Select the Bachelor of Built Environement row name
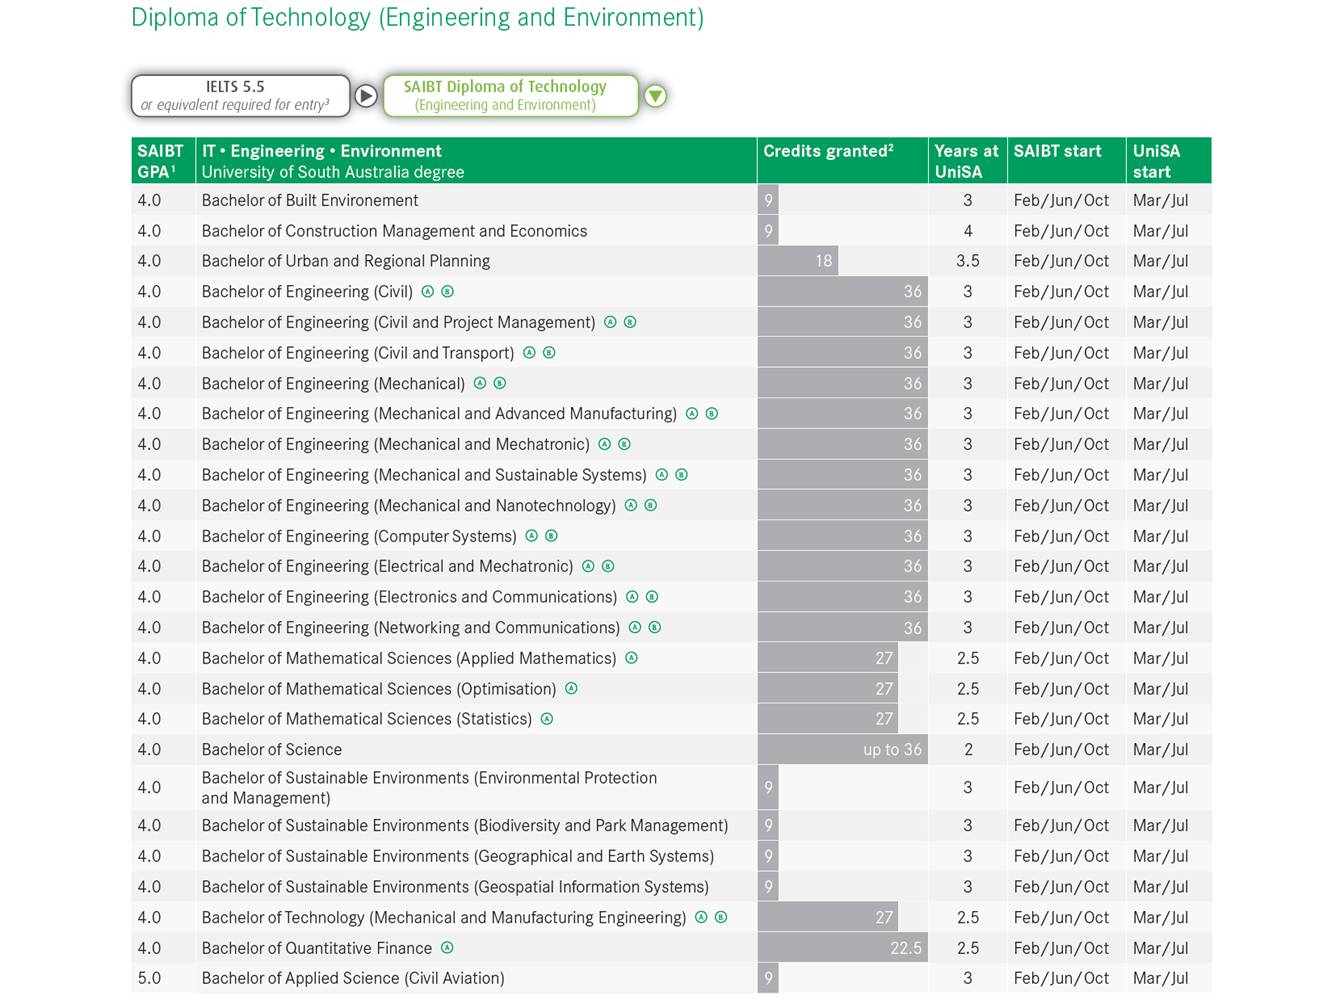 (310, 200)
